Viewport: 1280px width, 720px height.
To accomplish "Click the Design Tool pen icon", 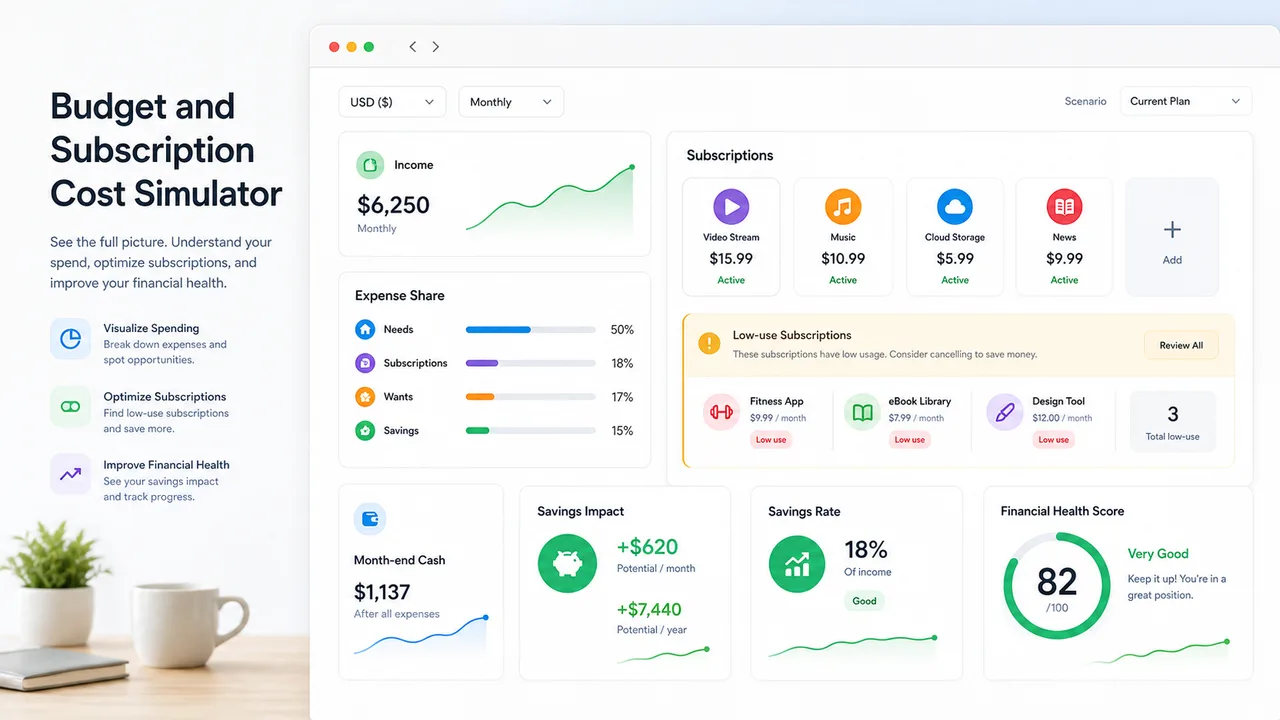I will [x=1005, y=412].
